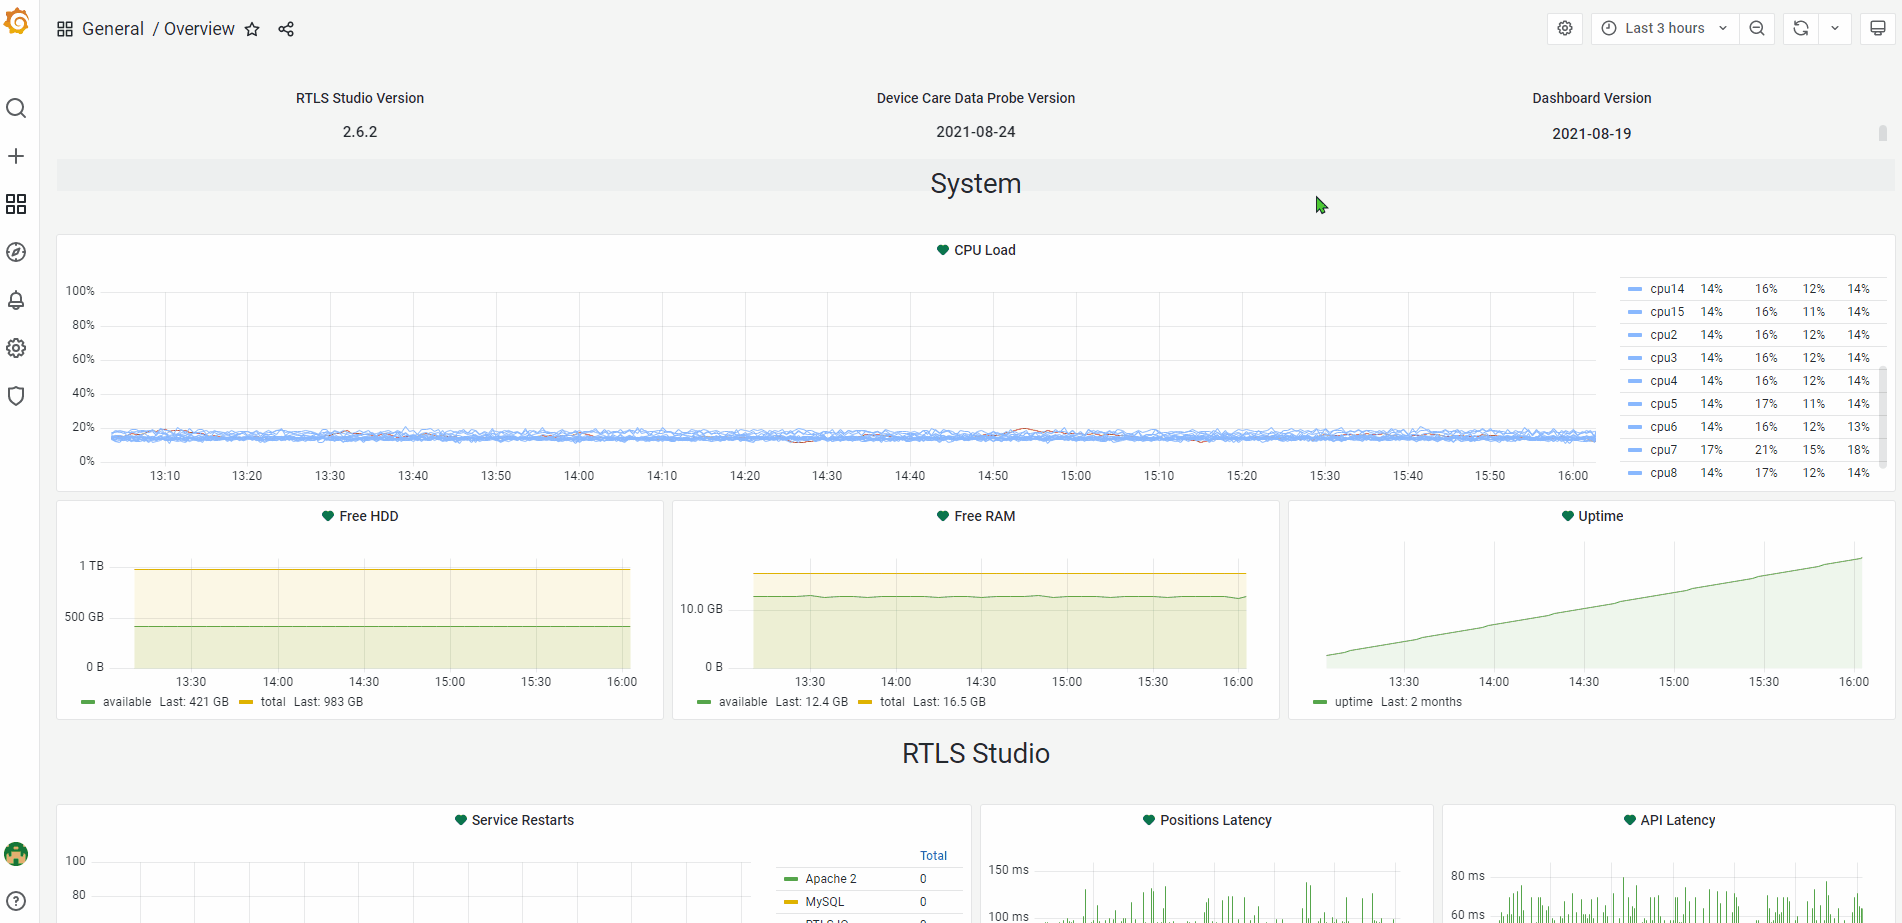Toggle MySQL series in Service Restarts legend

click(824, 902)
